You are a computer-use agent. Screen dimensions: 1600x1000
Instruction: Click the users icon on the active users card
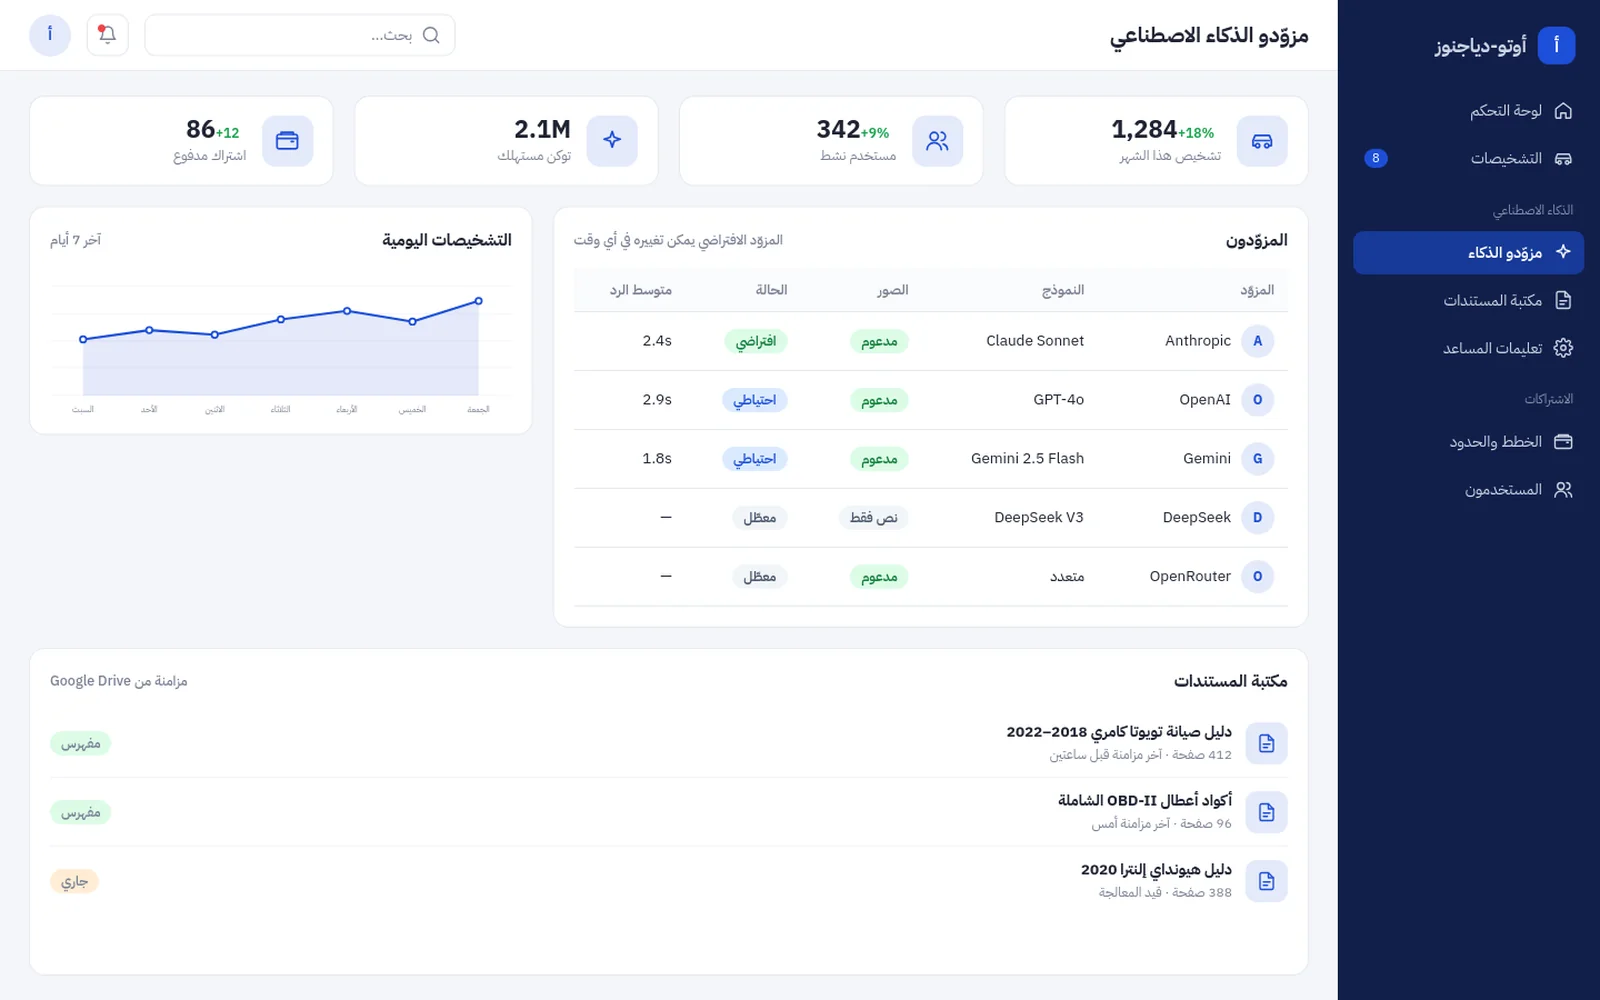tap(937, 141)
